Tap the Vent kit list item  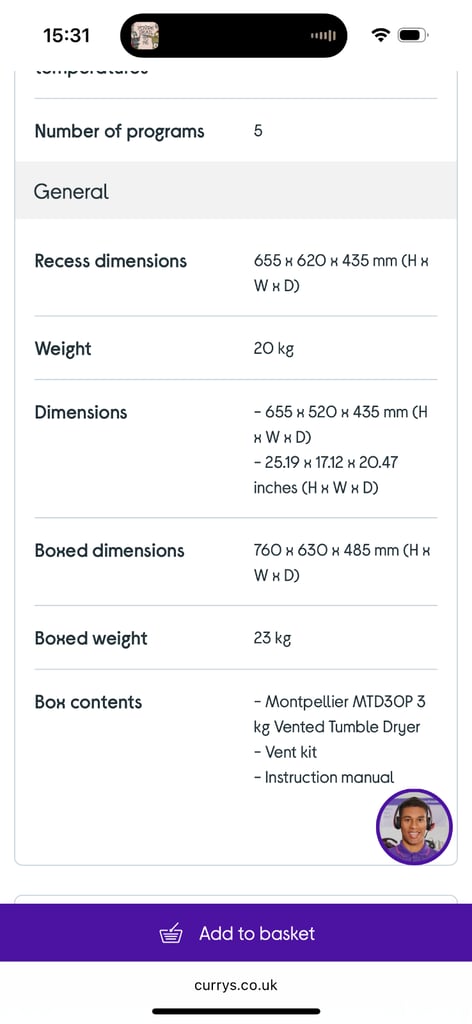pyautogui.click(x=285, y=752)
